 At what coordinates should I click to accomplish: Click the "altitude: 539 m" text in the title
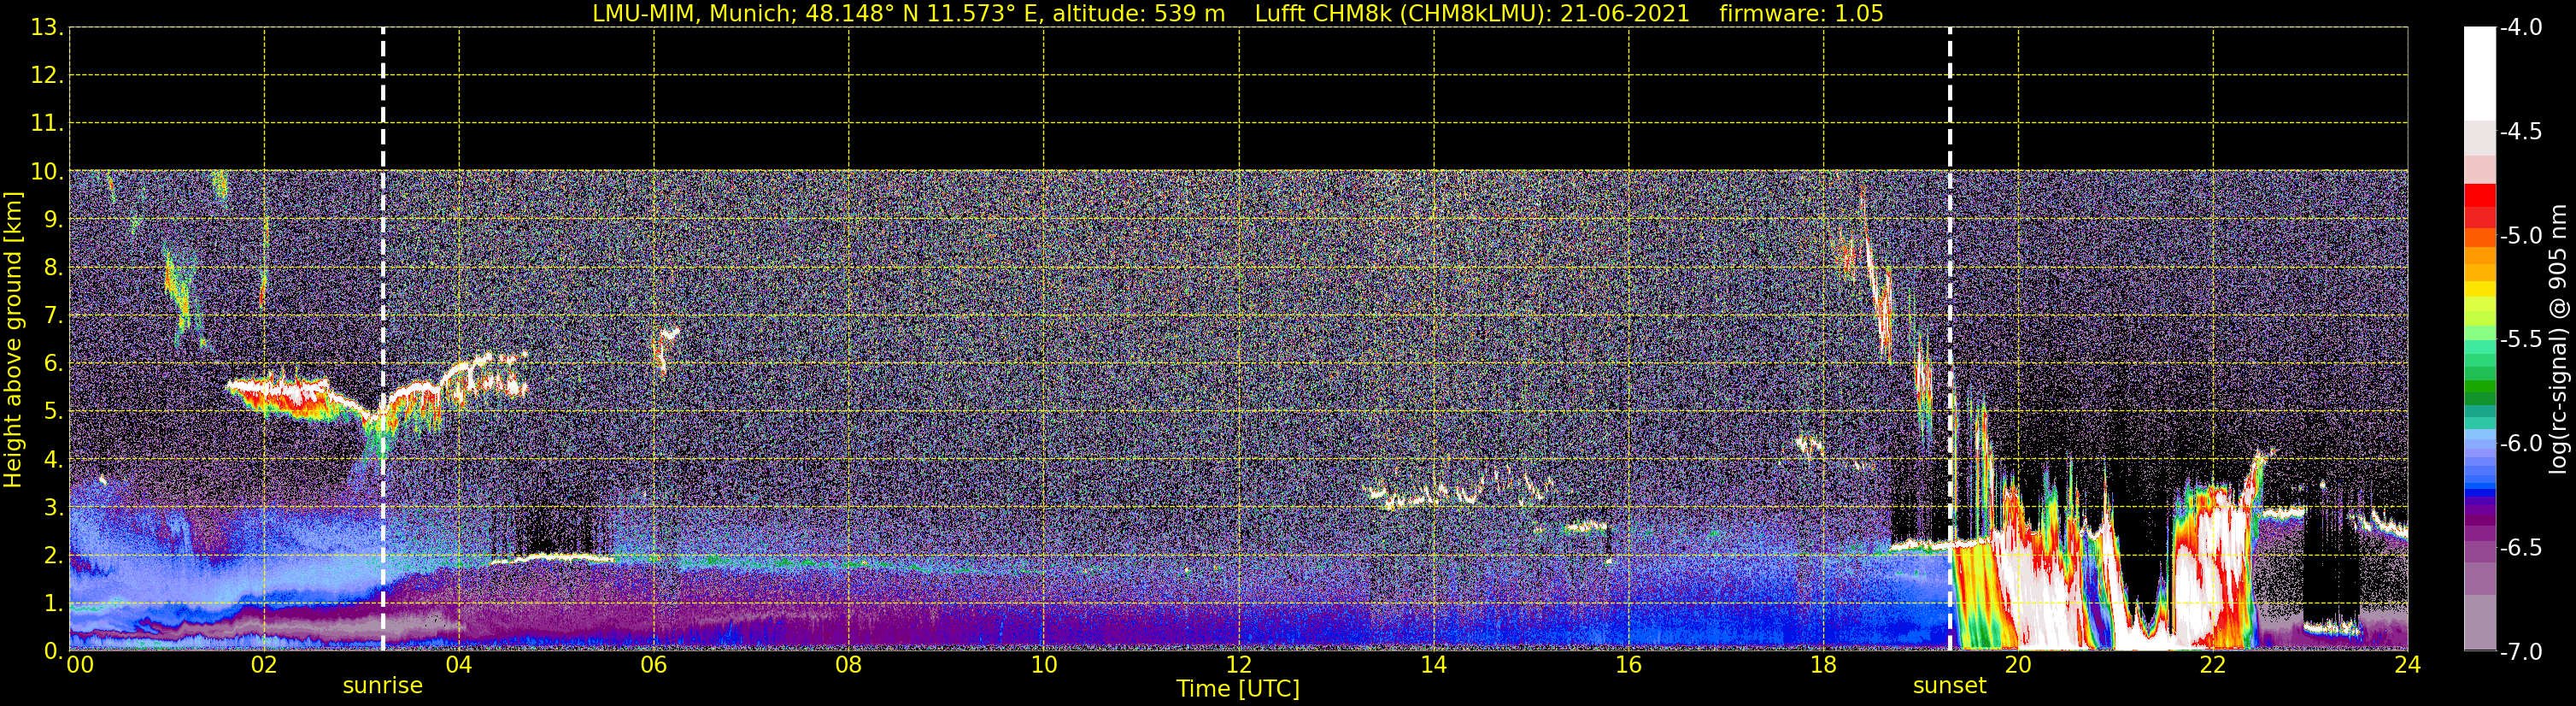pyautogui.click(x=1139, y=14)
